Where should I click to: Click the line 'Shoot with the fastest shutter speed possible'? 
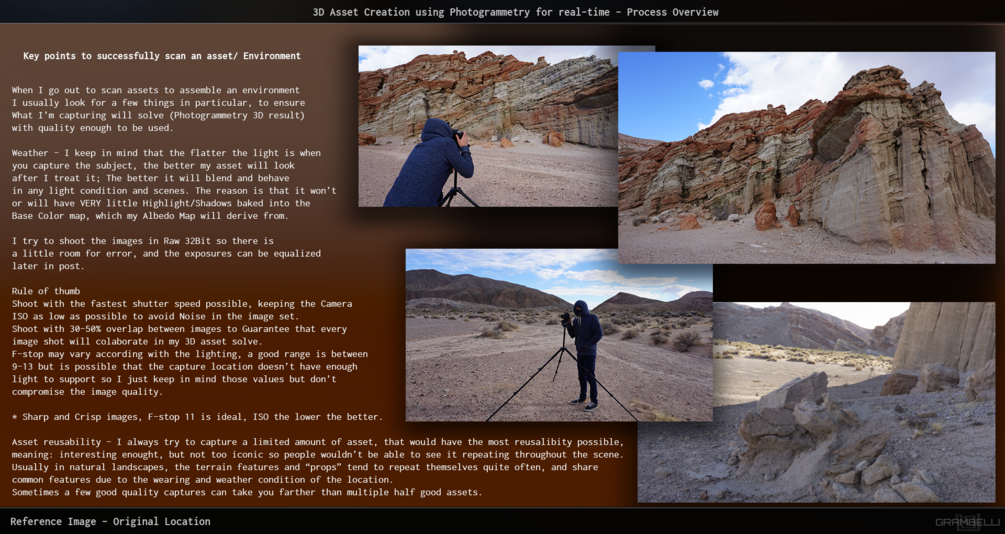click(x=182, y=303)
